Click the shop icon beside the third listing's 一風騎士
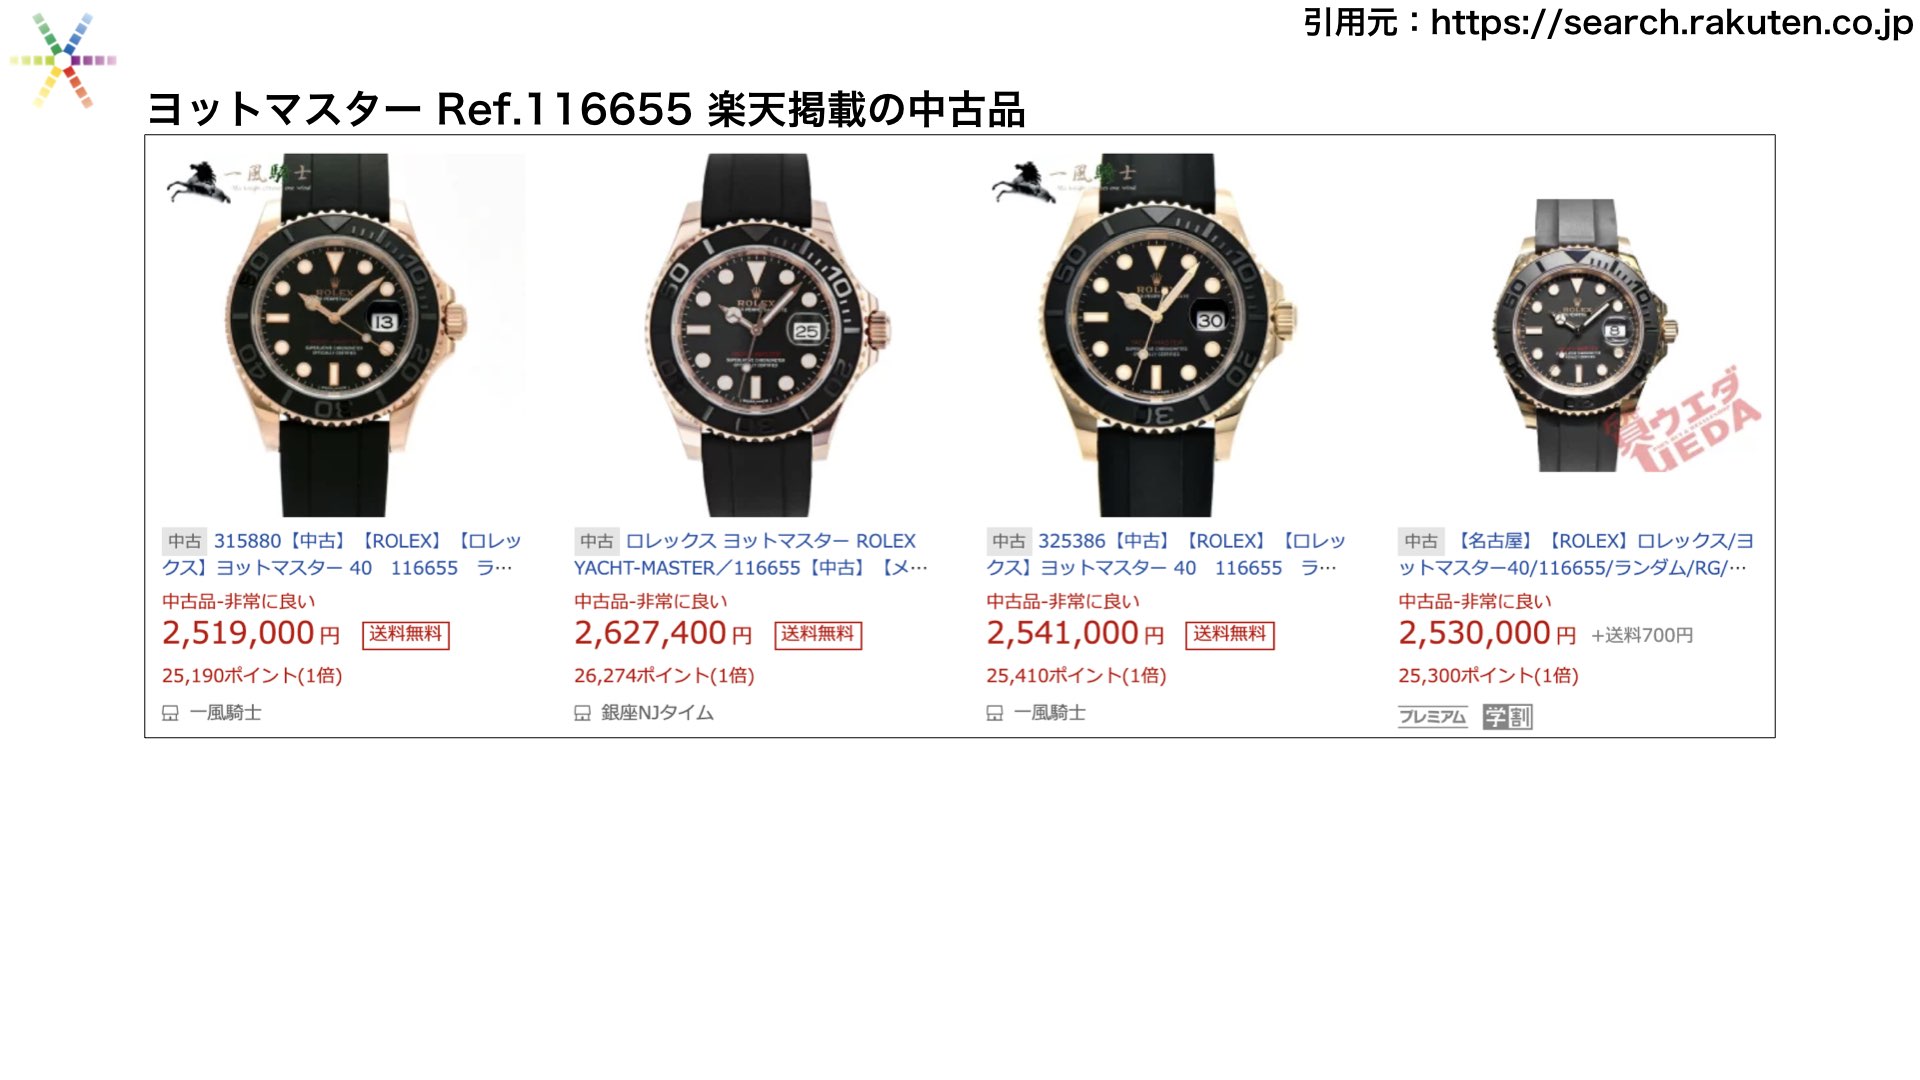 (x=994, y=713)
